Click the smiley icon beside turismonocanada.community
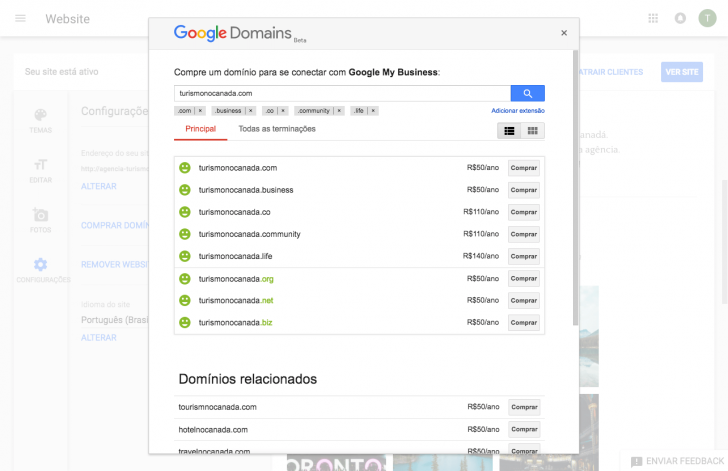The height and width of the screenshot is (471, 728). click(x=185, y=234)
